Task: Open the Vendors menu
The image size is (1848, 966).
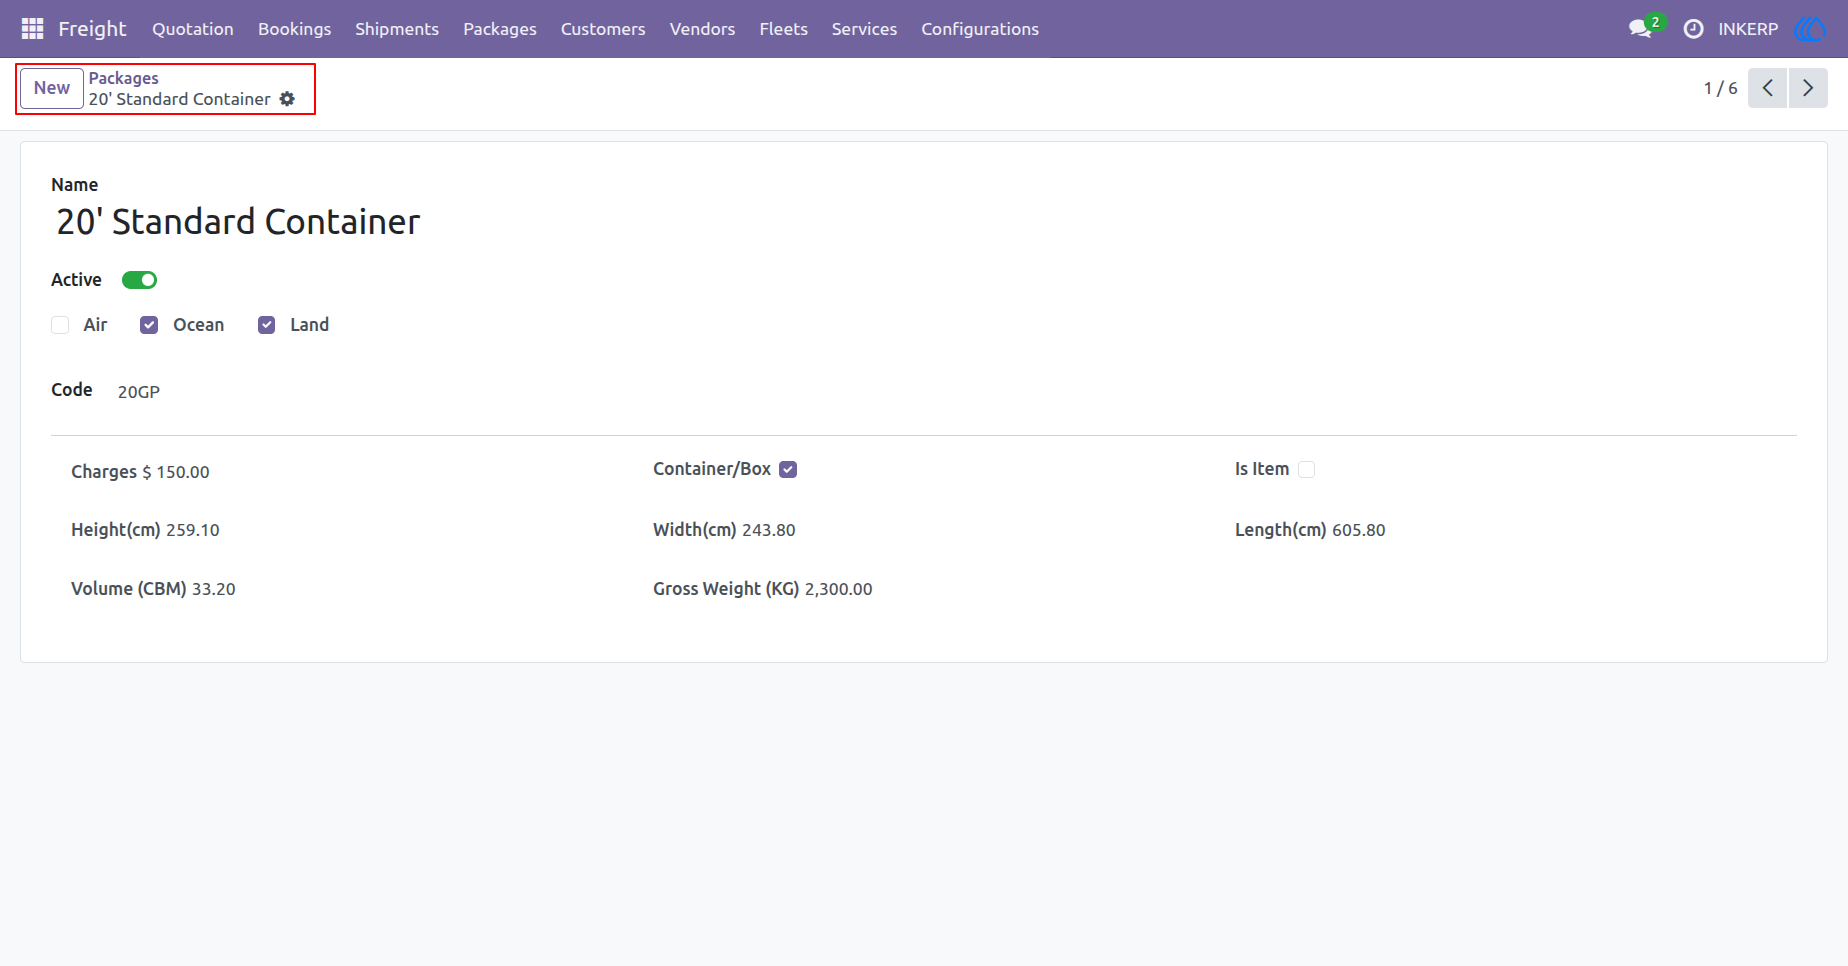Action: (702, 29)
